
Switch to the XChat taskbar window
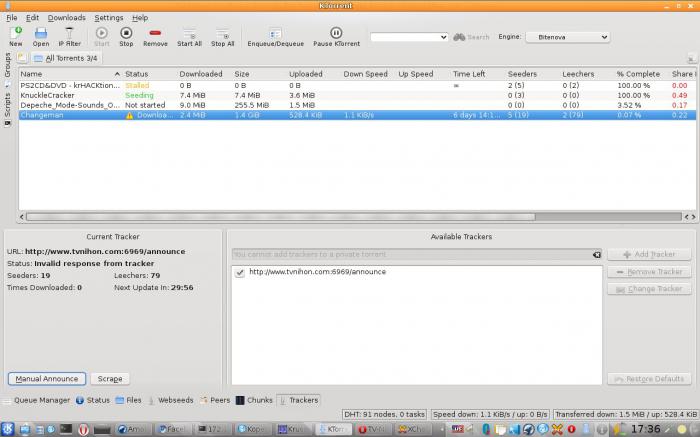click(x=412, y=429)
